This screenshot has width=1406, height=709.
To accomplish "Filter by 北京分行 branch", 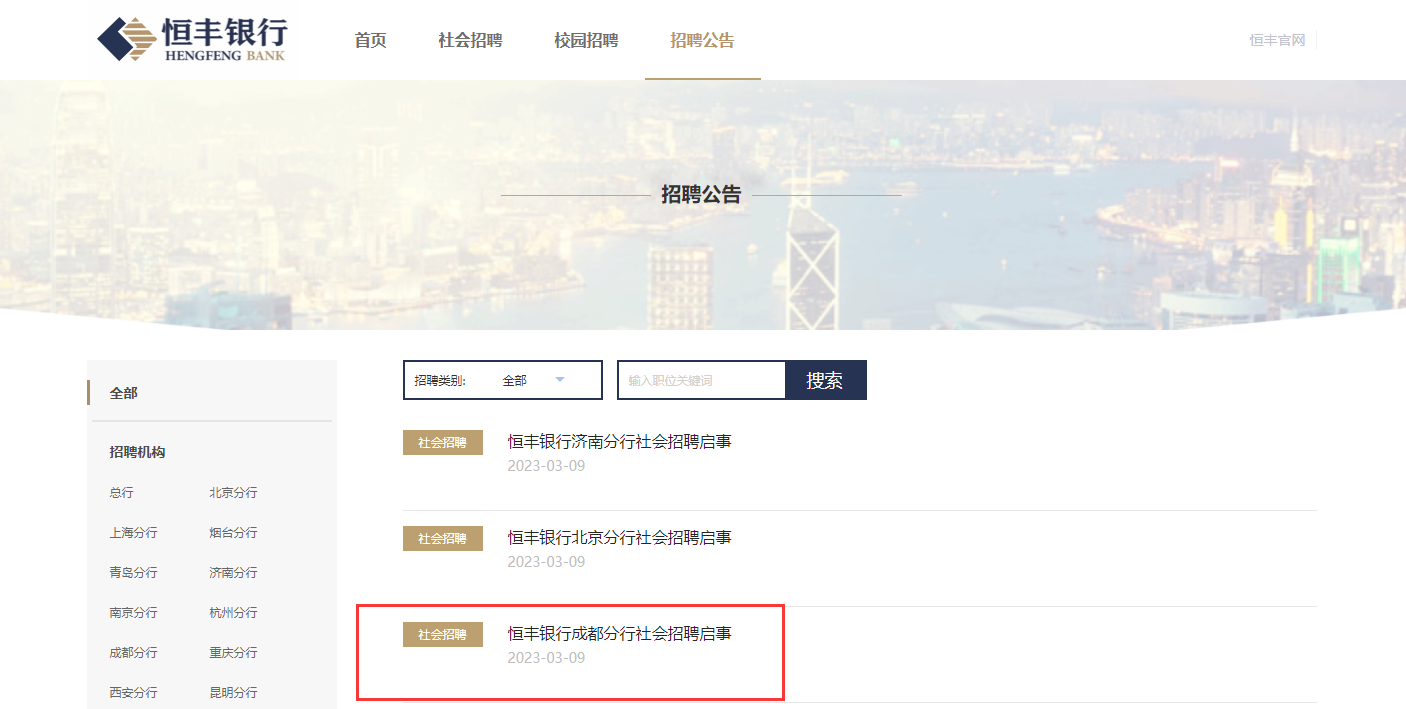I will pyautogui.click(x=233, y=493).
